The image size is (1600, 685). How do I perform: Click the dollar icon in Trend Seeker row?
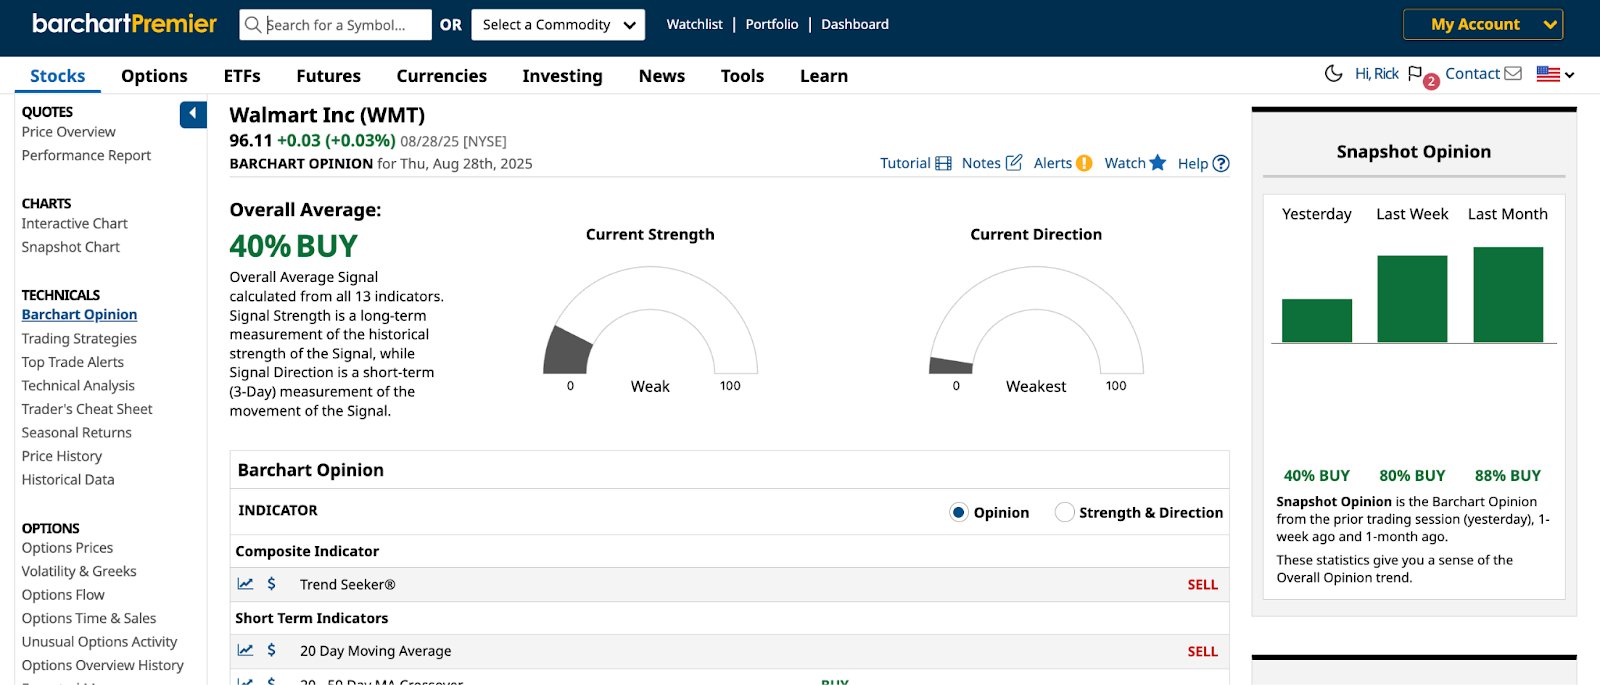[271, 584]
